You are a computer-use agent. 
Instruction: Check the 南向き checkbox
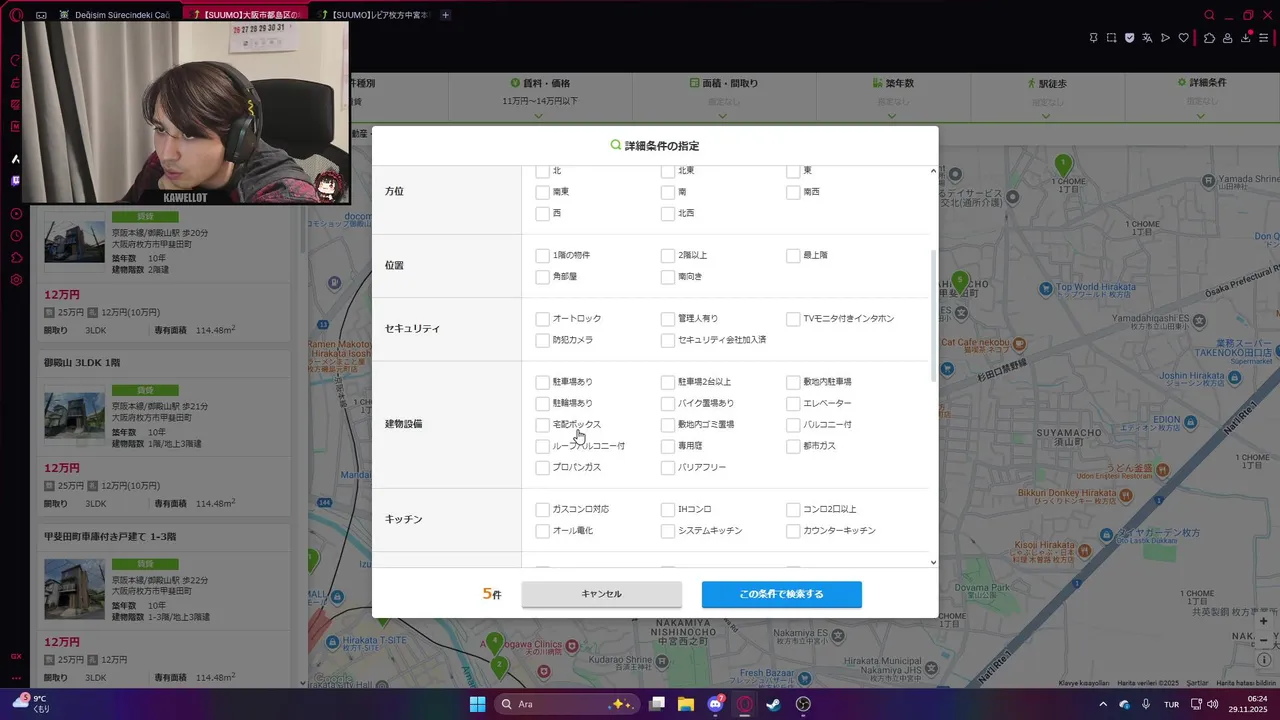[x=668, y=277]
